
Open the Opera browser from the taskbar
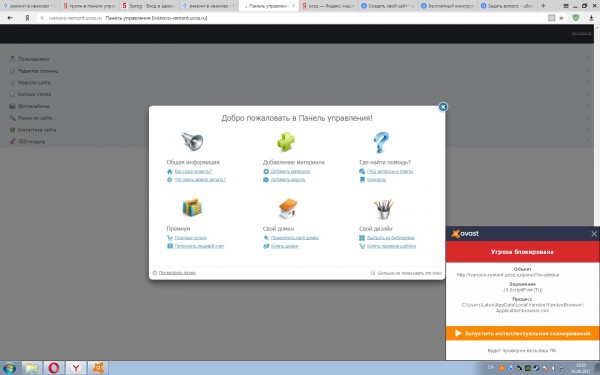point(54,368)
